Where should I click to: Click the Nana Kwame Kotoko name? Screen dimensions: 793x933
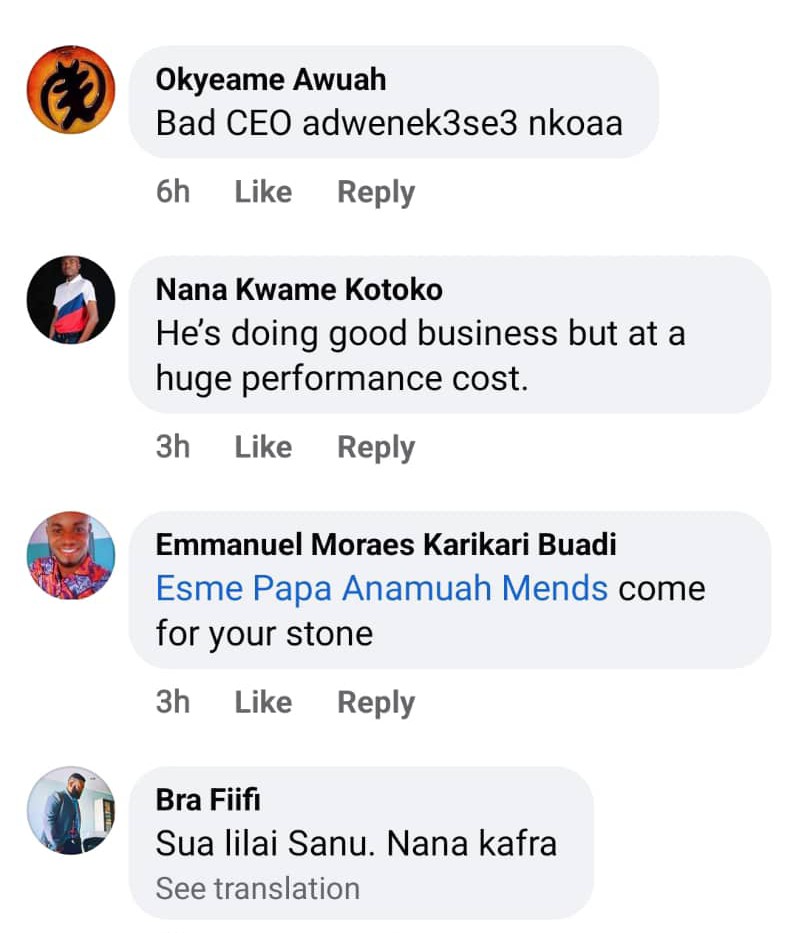(x=299, y=289)
